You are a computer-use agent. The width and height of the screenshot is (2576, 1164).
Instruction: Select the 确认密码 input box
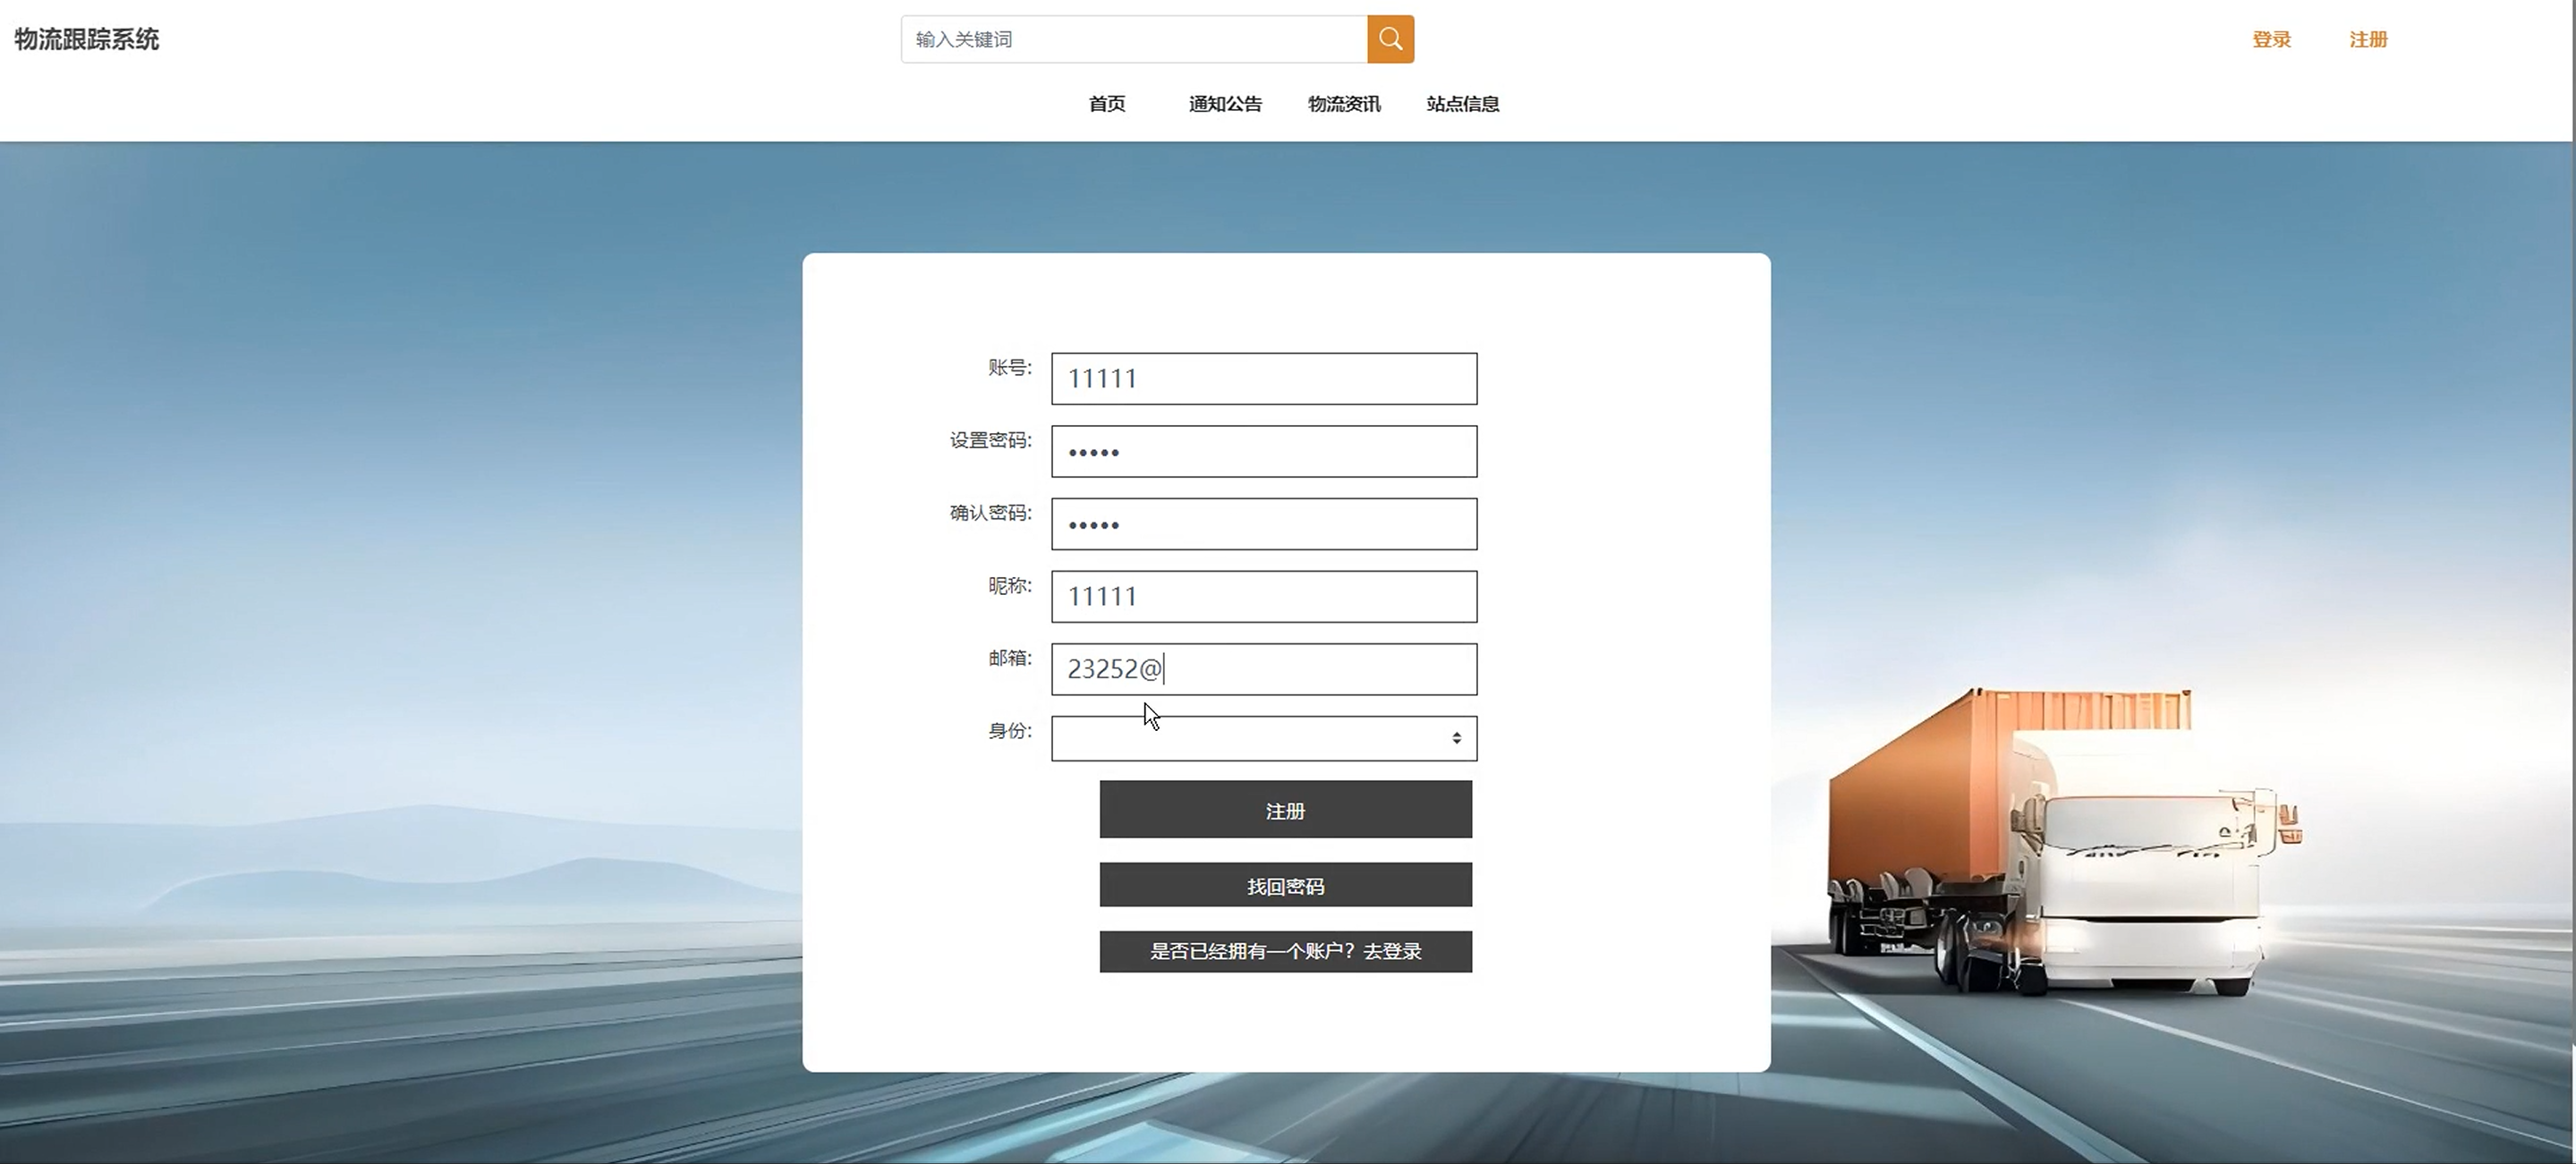point(1263,524)
